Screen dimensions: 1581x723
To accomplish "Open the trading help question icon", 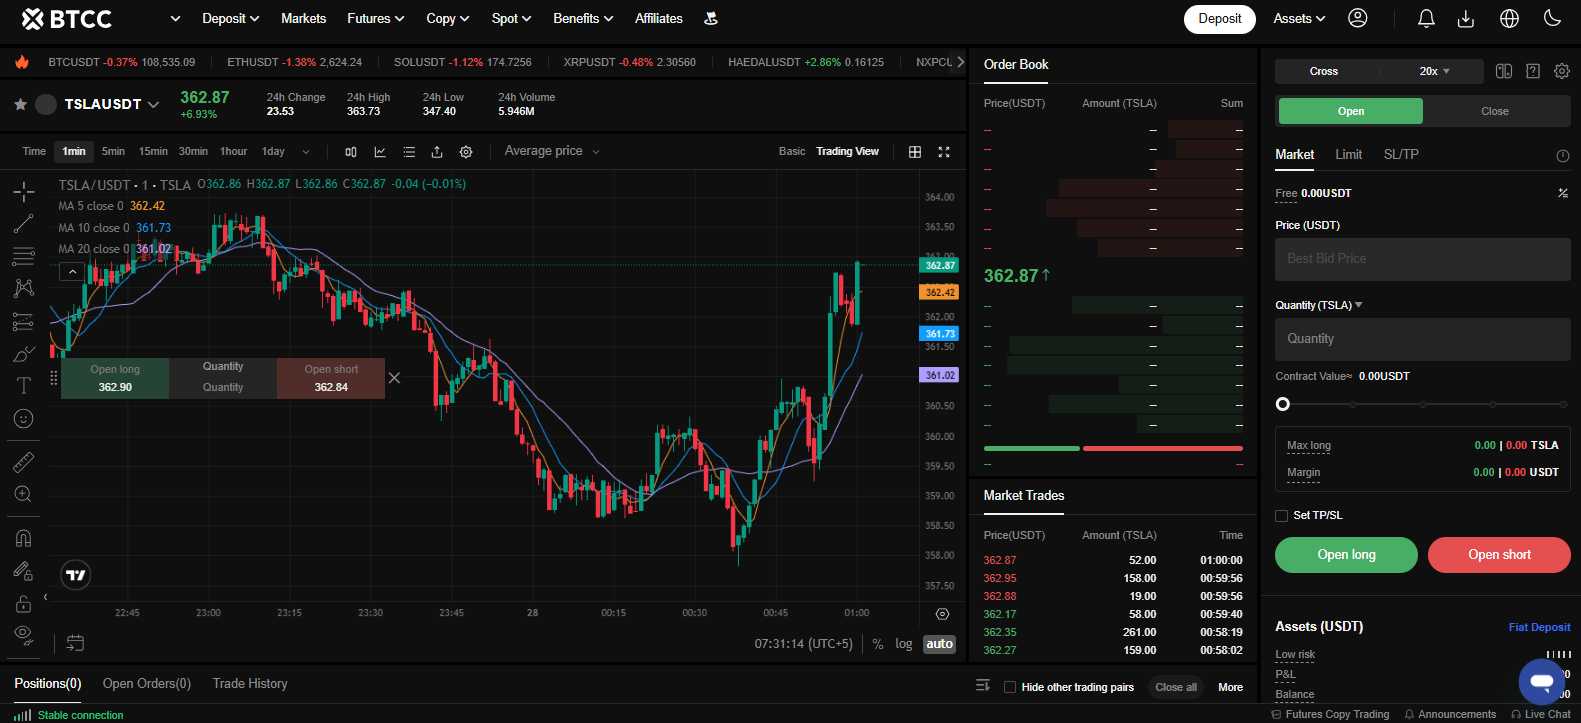I will point(1533,71).
